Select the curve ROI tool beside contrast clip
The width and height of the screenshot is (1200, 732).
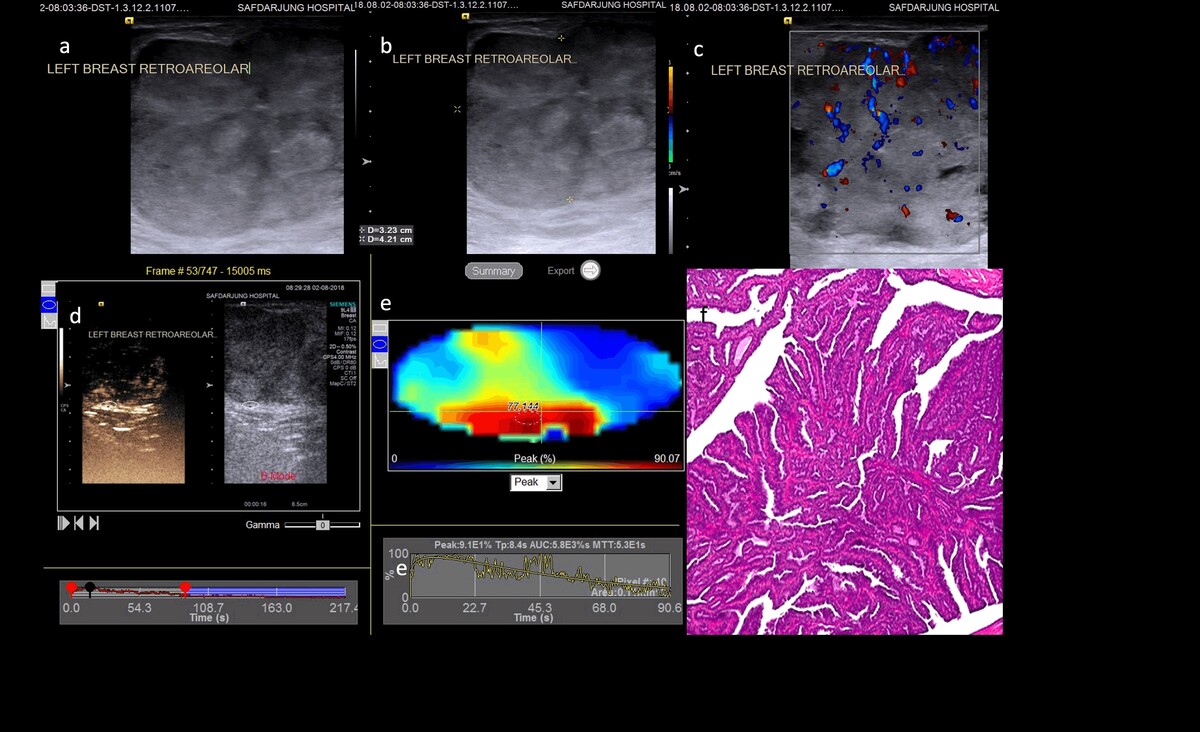tap(49, 321)
